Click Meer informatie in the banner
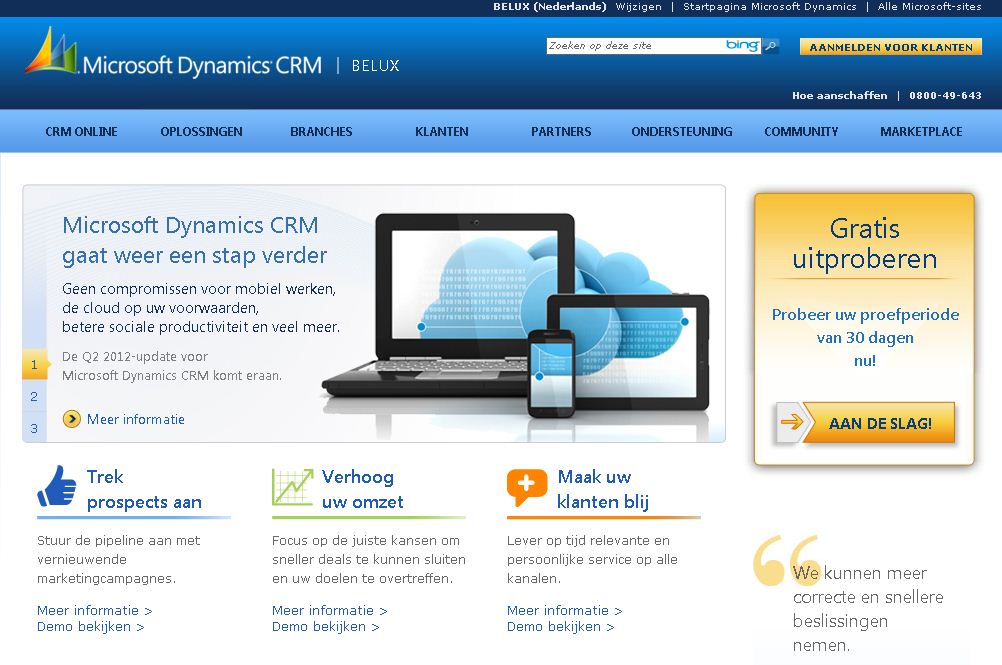This screenshot has height=665, width=1002. tap(135, 419)
